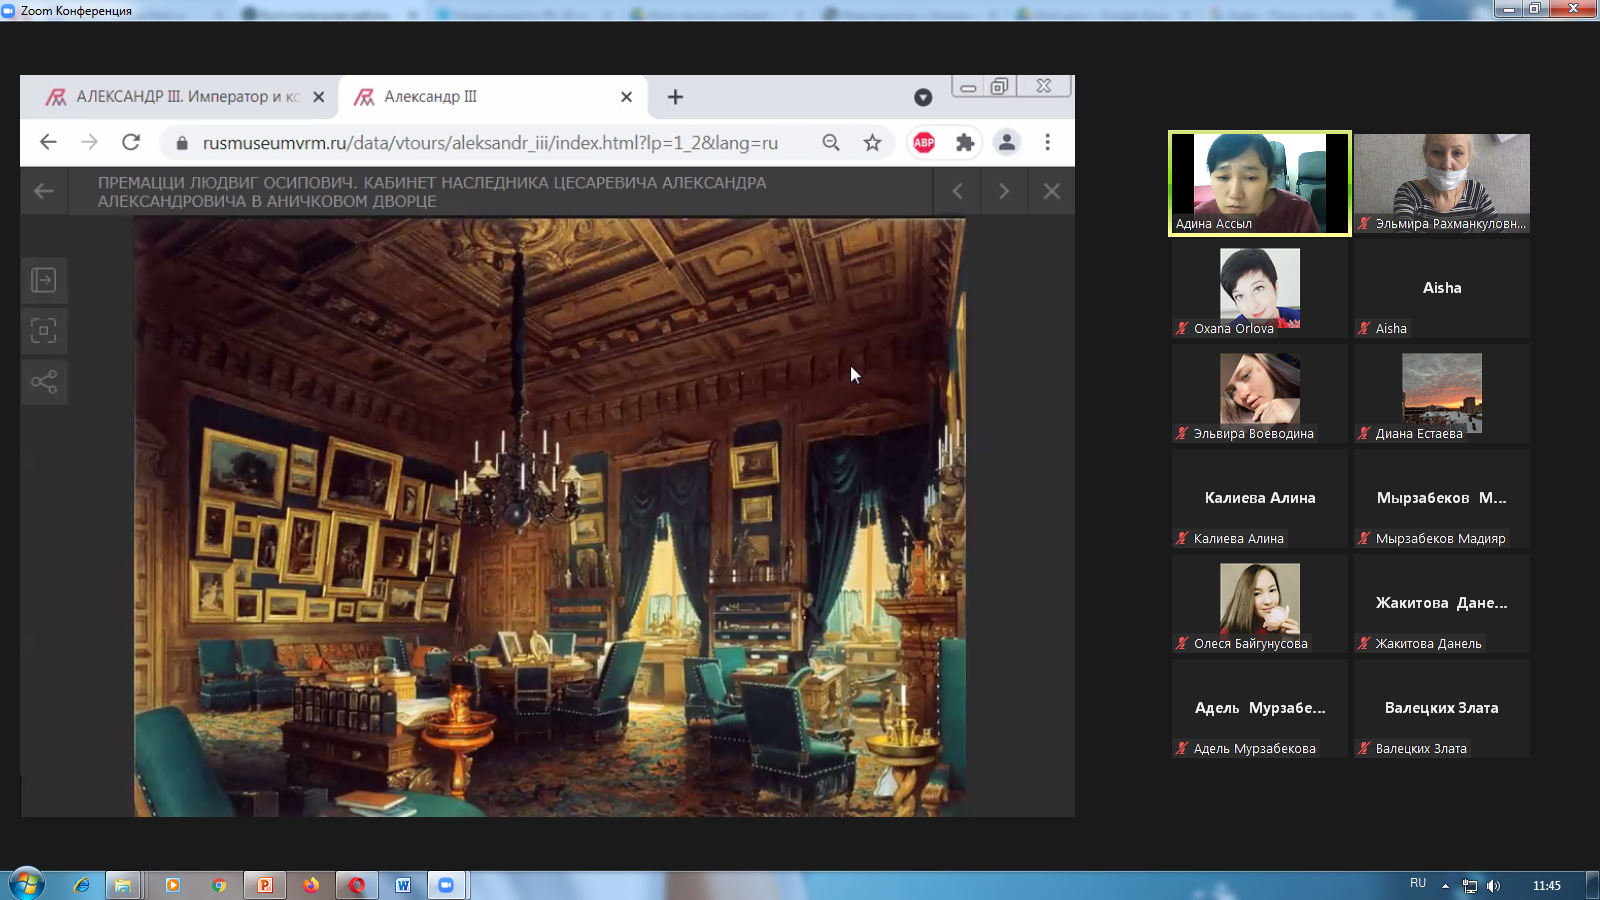The height and width of the screenshot is (900, 1600).
Task: Click the zoom magnifier icon in address bar
Action: click(831, 142)
